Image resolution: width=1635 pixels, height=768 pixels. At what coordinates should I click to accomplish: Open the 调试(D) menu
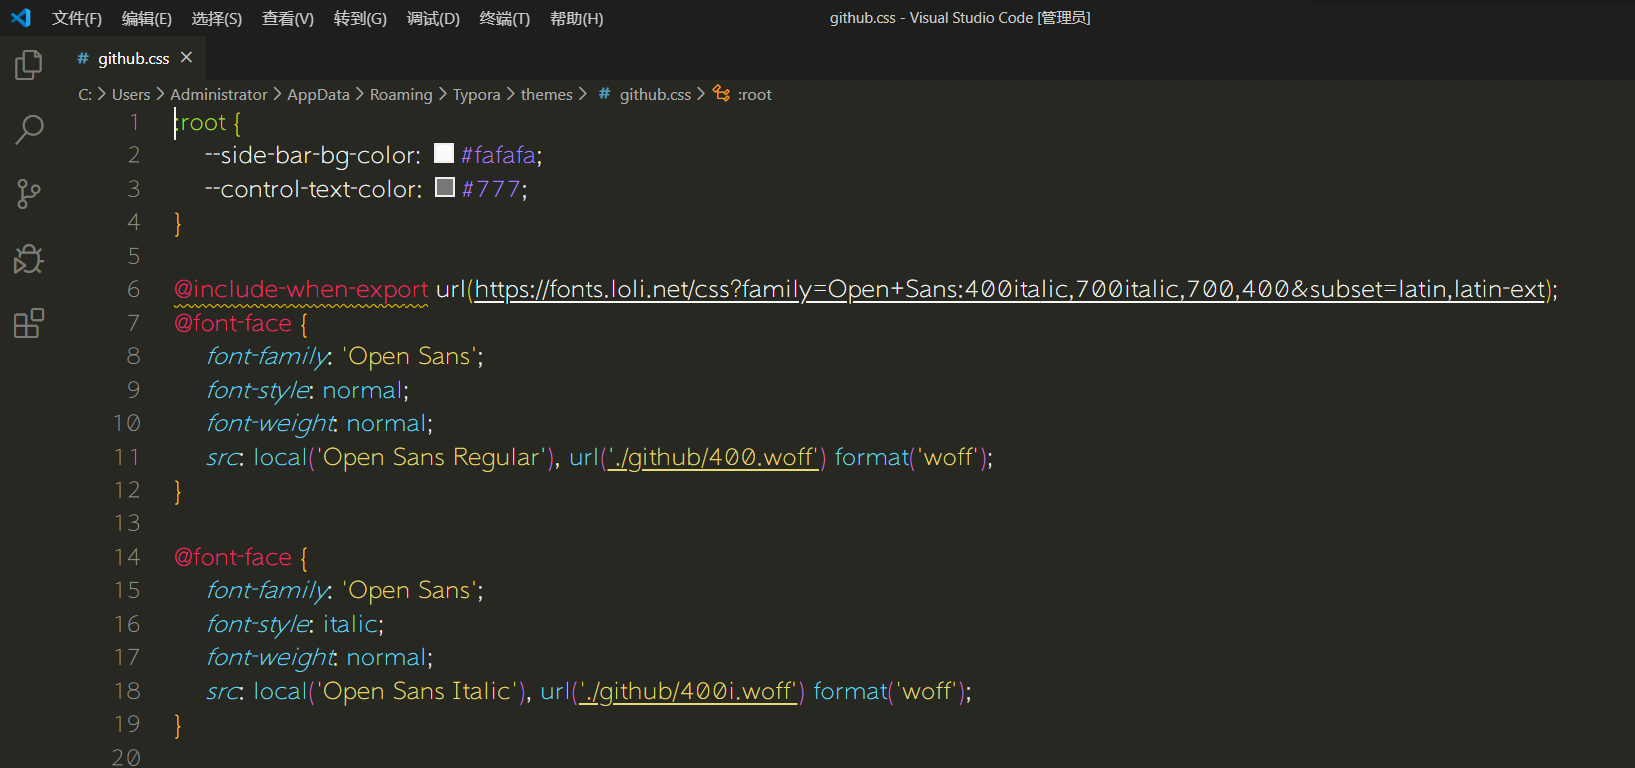pos(433,18)
